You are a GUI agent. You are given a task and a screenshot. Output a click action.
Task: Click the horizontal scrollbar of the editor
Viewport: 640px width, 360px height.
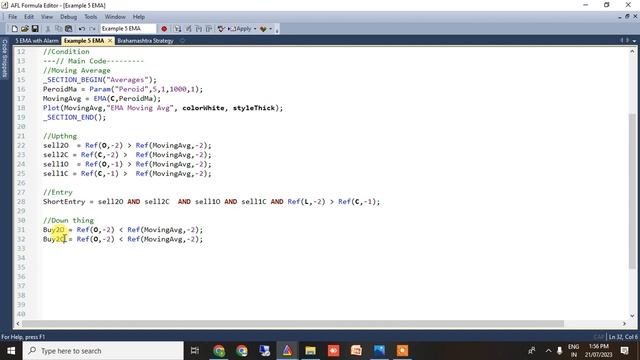point(293,324)
